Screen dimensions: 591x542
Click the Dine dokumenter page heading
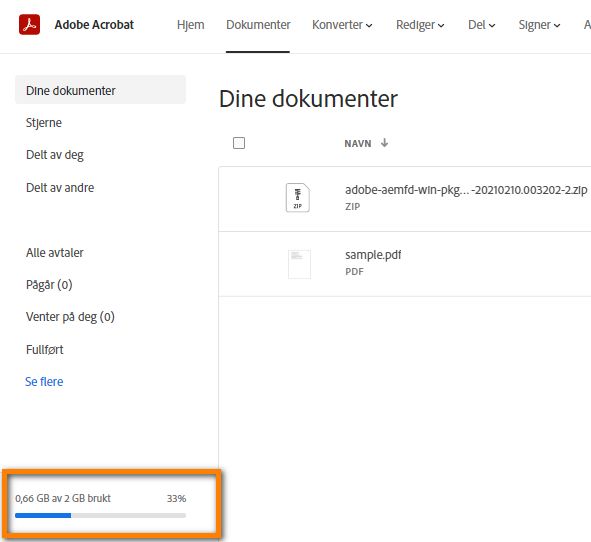(x=308, y=99)
